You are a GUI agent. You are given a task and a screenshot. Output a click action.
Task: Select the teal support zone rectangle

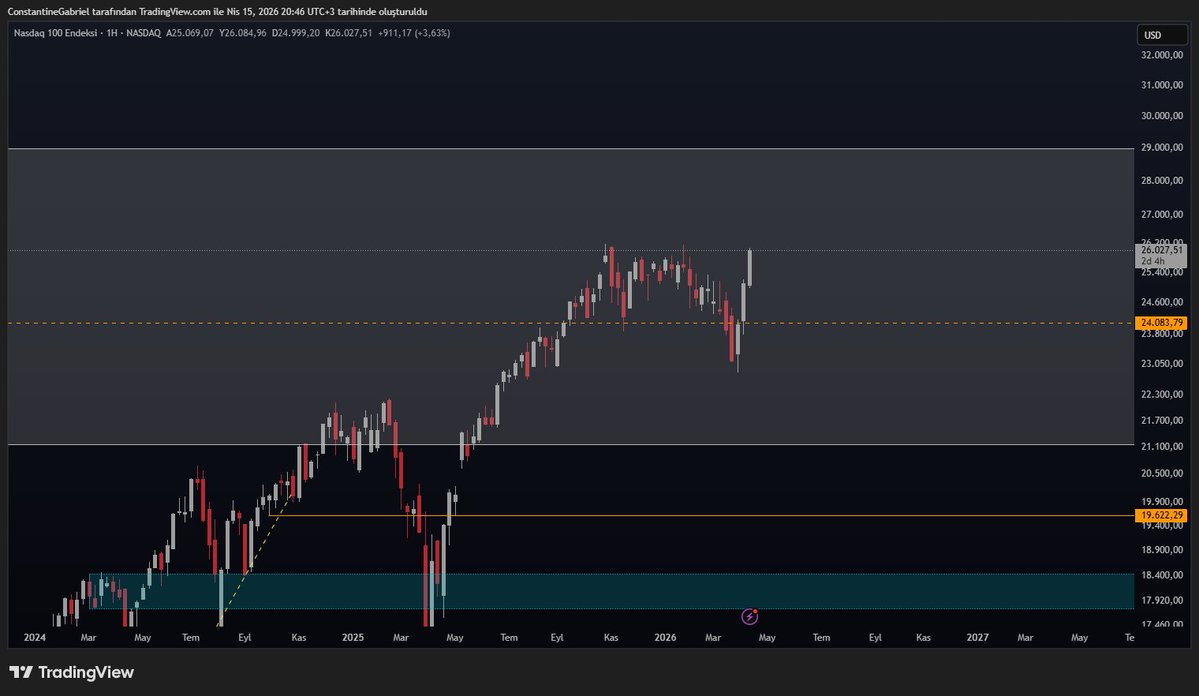pos(612,591)
